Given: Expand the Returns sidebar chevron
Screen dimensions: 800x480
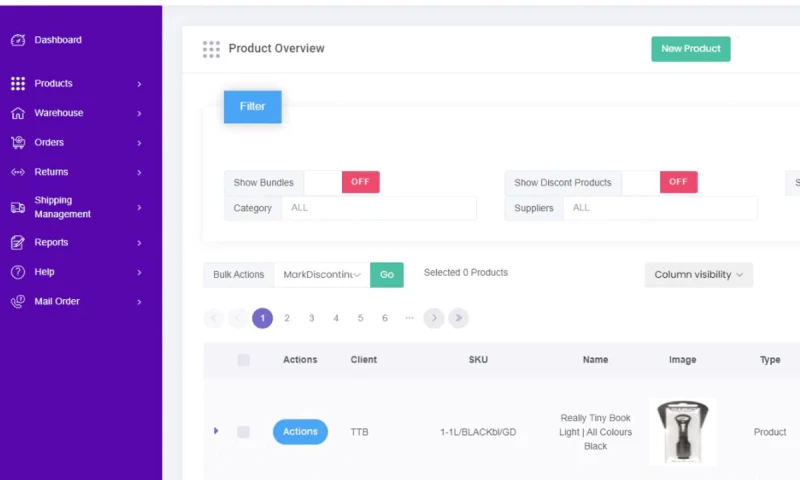Looking at the screenshot, I should click(x=139, y=172).
